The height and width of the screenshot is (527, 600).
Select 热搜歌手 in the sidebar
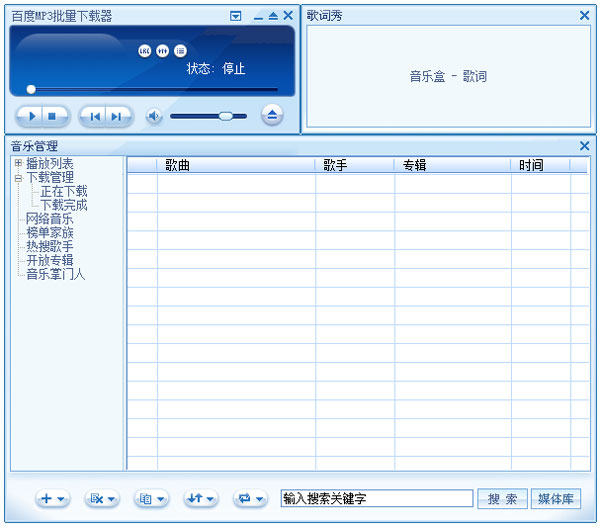click(x=50, y=246)
